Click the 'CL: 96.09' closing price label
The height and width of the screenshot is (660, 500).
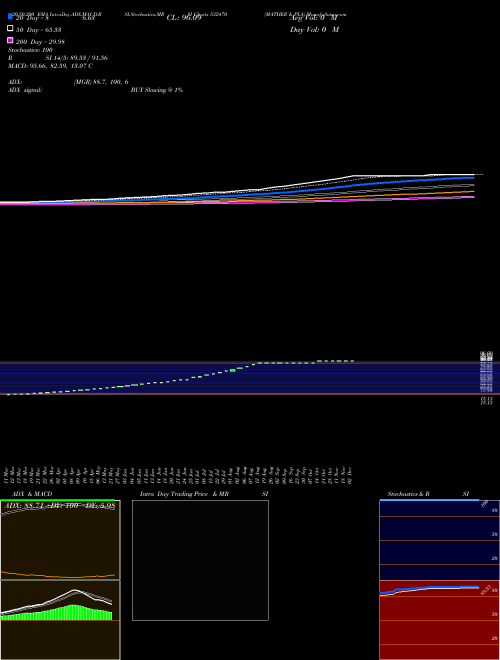click(184, 18)
